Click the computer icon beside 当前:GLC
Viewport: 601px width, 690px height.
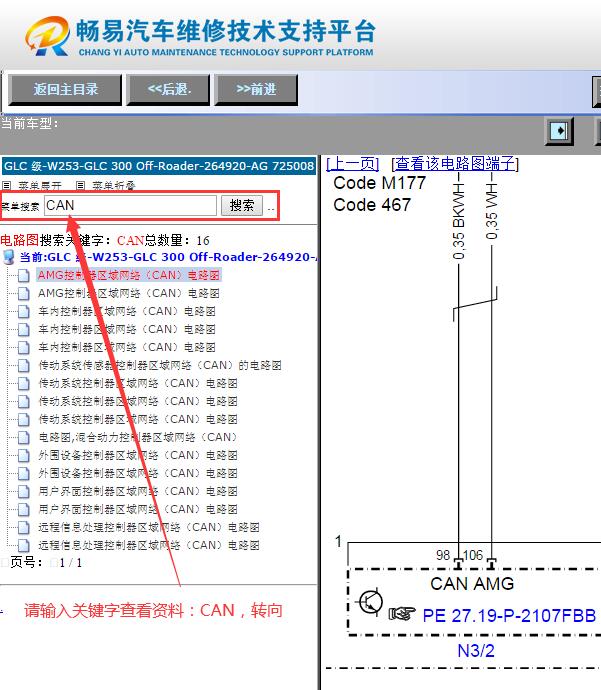[x=9, y=257]
